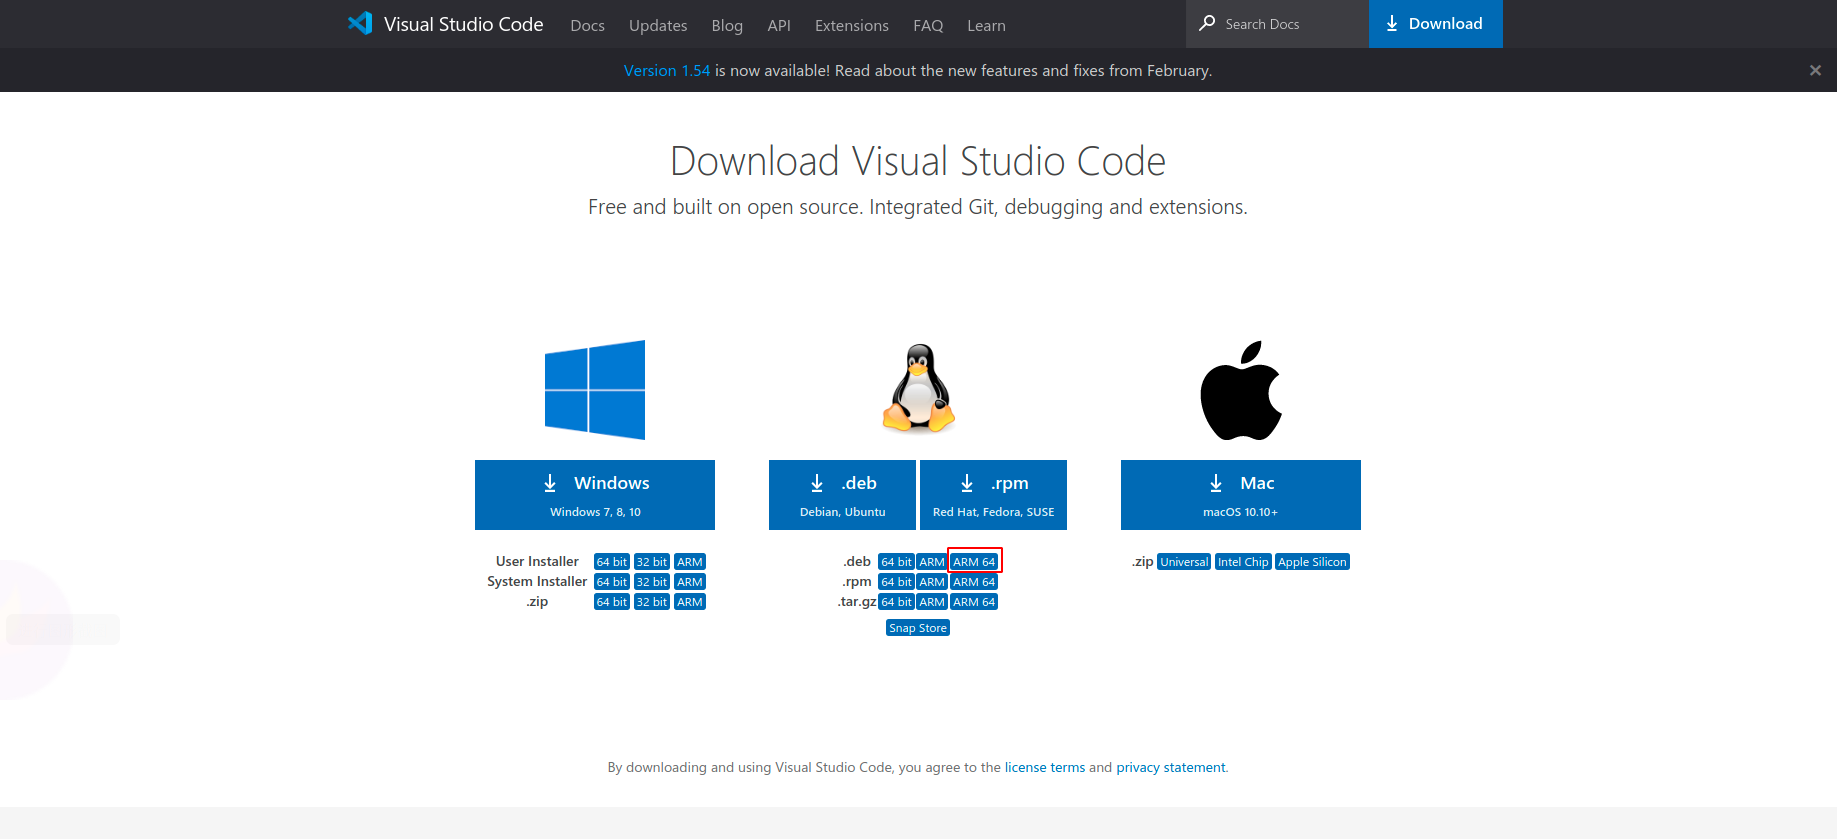Download Linux .rpm 64 bit

896,582
